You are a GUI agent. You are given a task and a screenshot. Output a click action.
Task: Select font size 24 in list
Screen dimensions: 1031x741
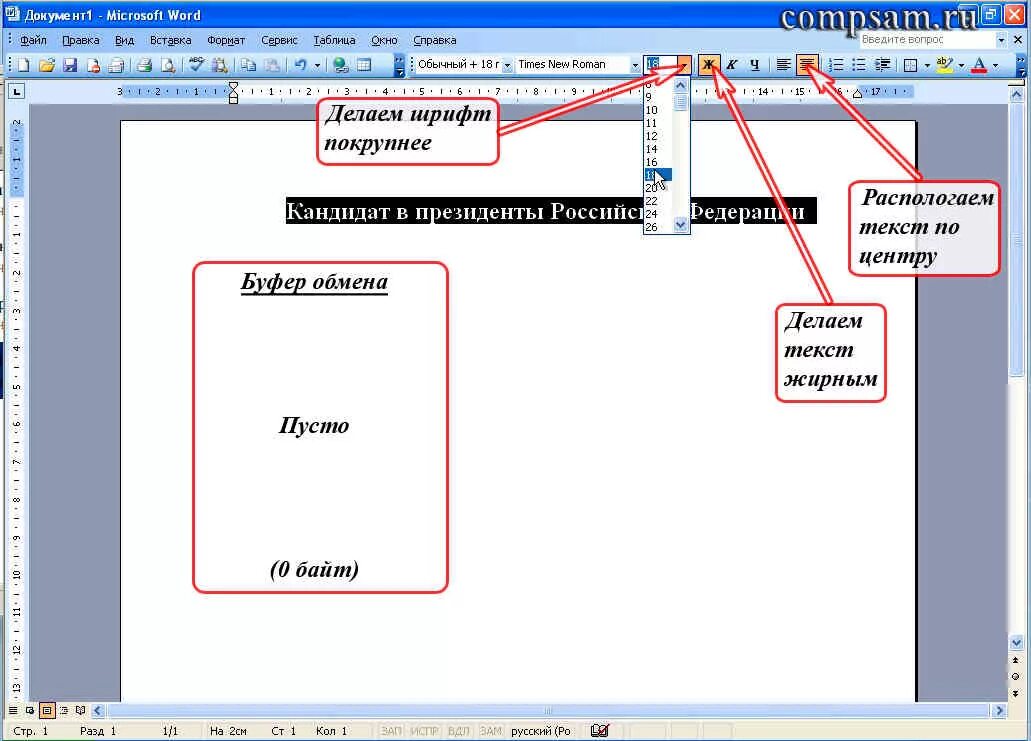click(658, 214)
